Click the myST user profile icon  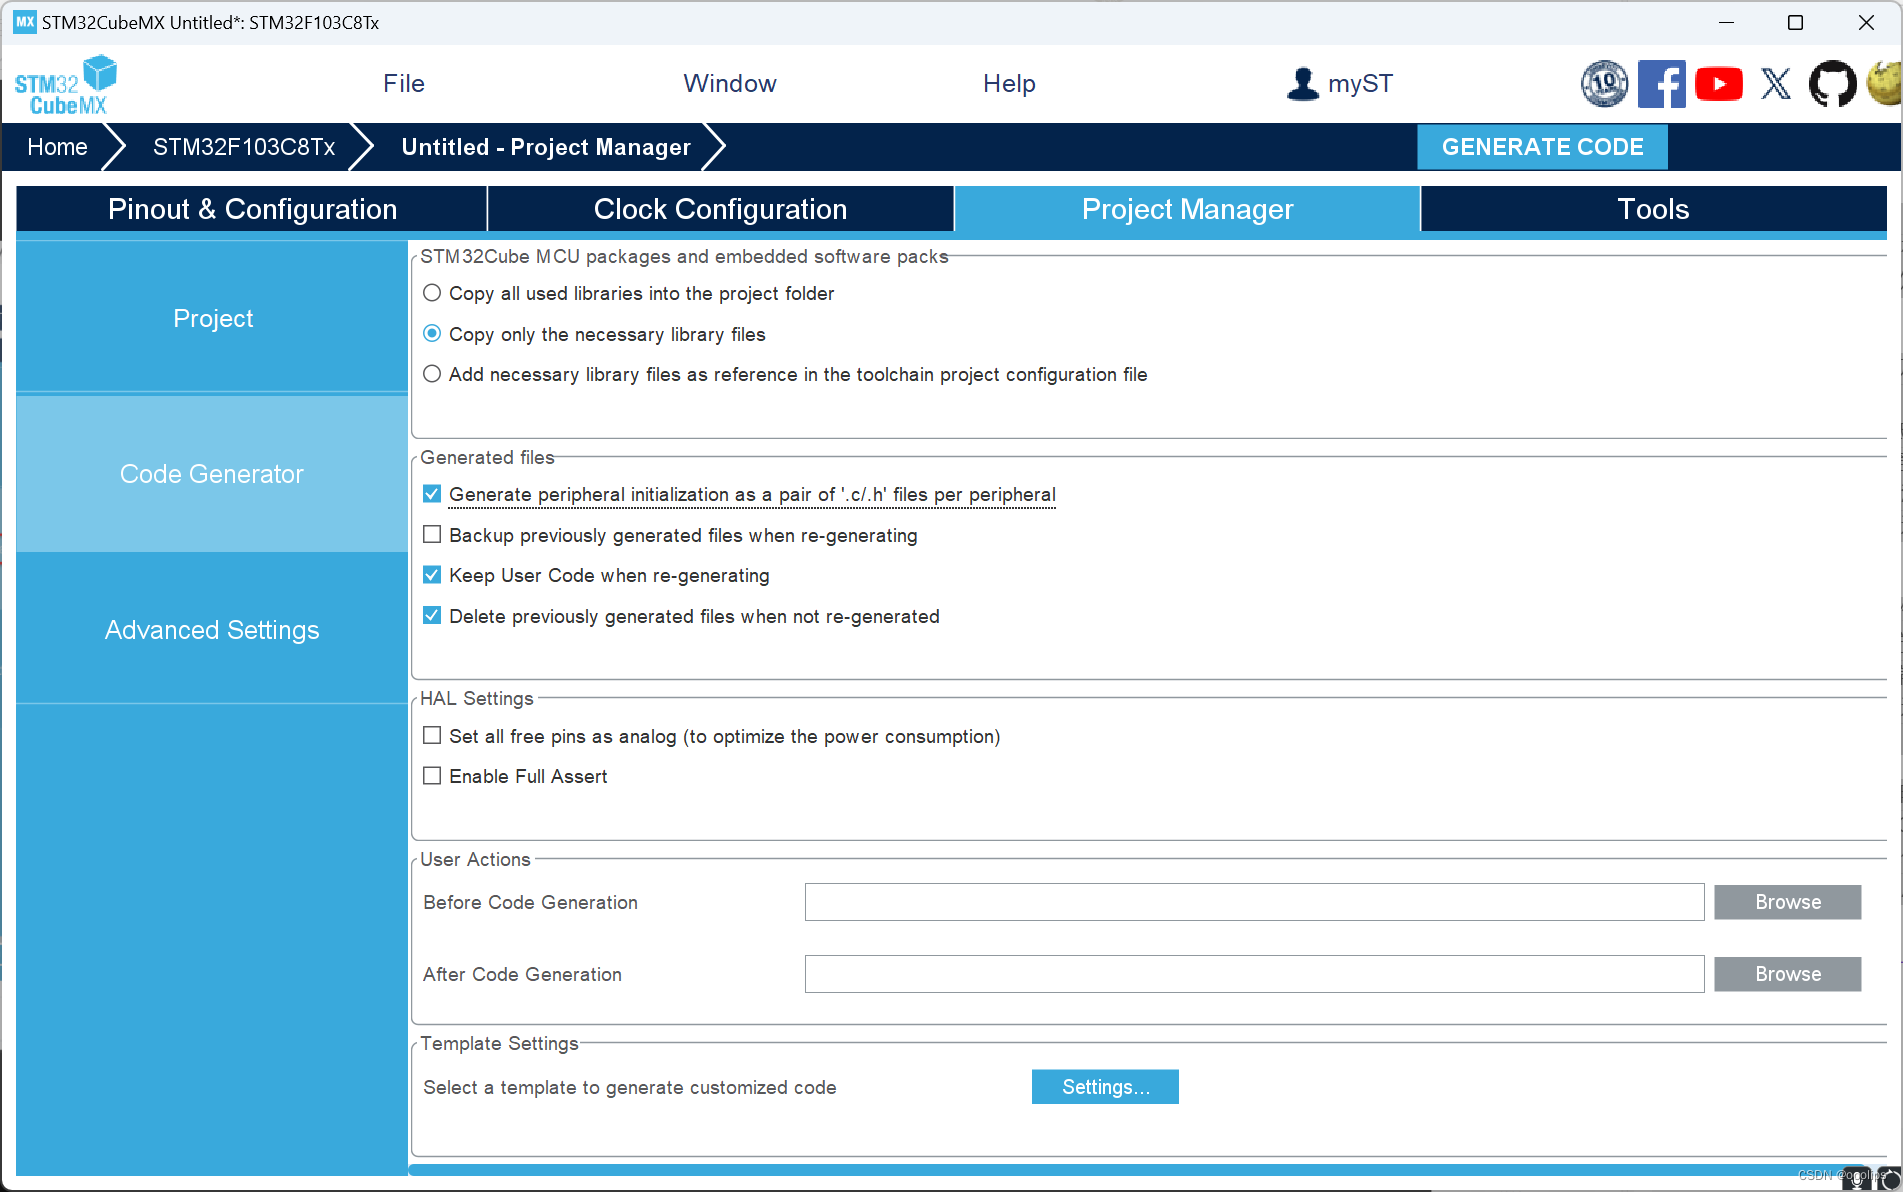point(1302,84)
